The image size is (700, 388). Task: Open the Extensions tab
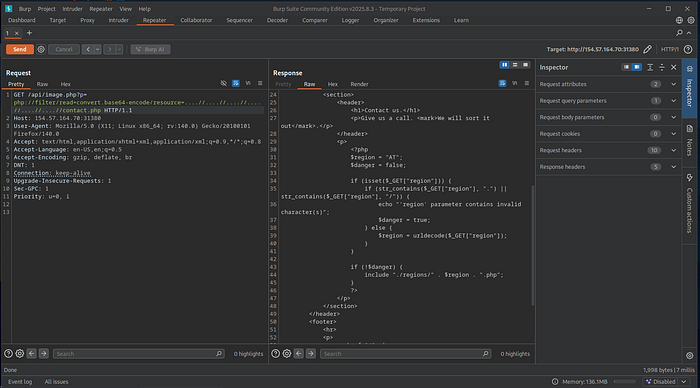pos(426,20)
